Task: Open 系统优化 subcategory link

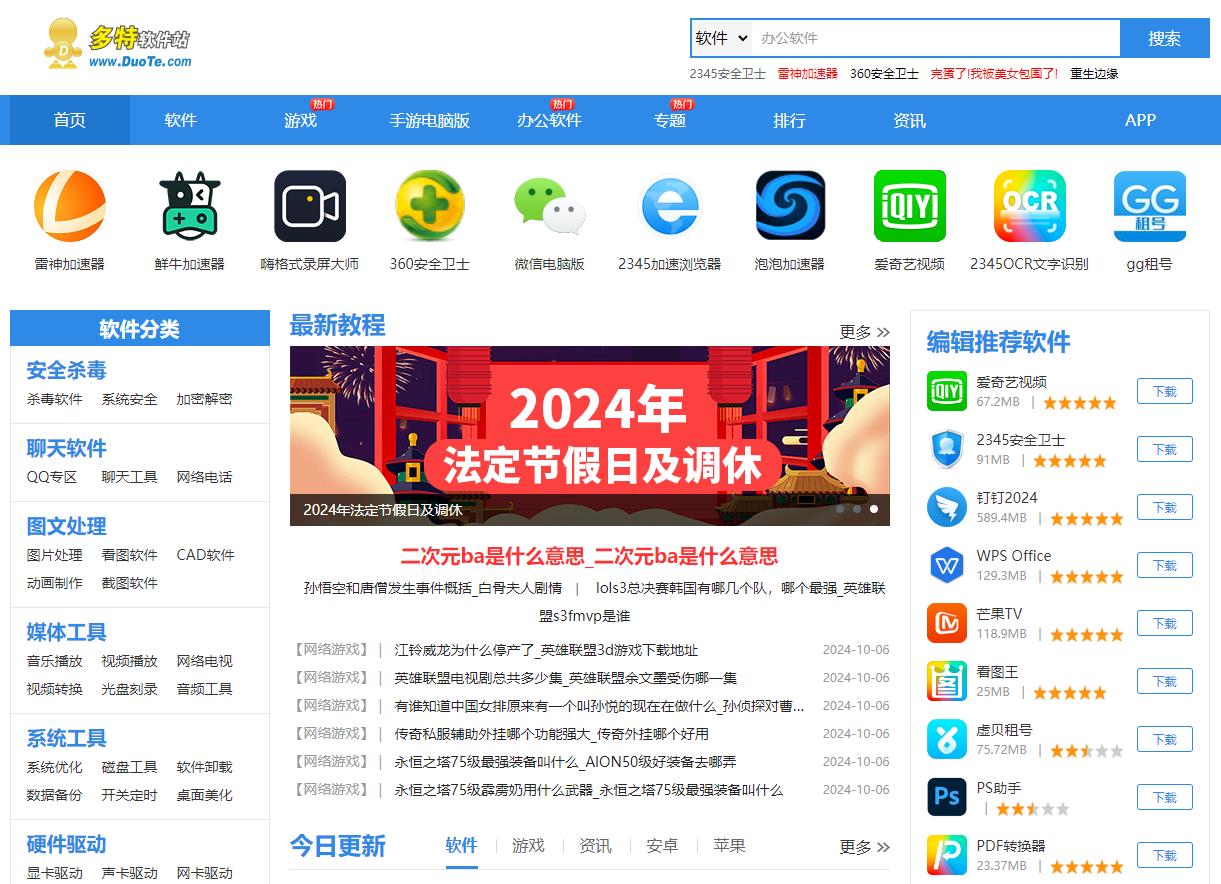Action: point(55,767)
